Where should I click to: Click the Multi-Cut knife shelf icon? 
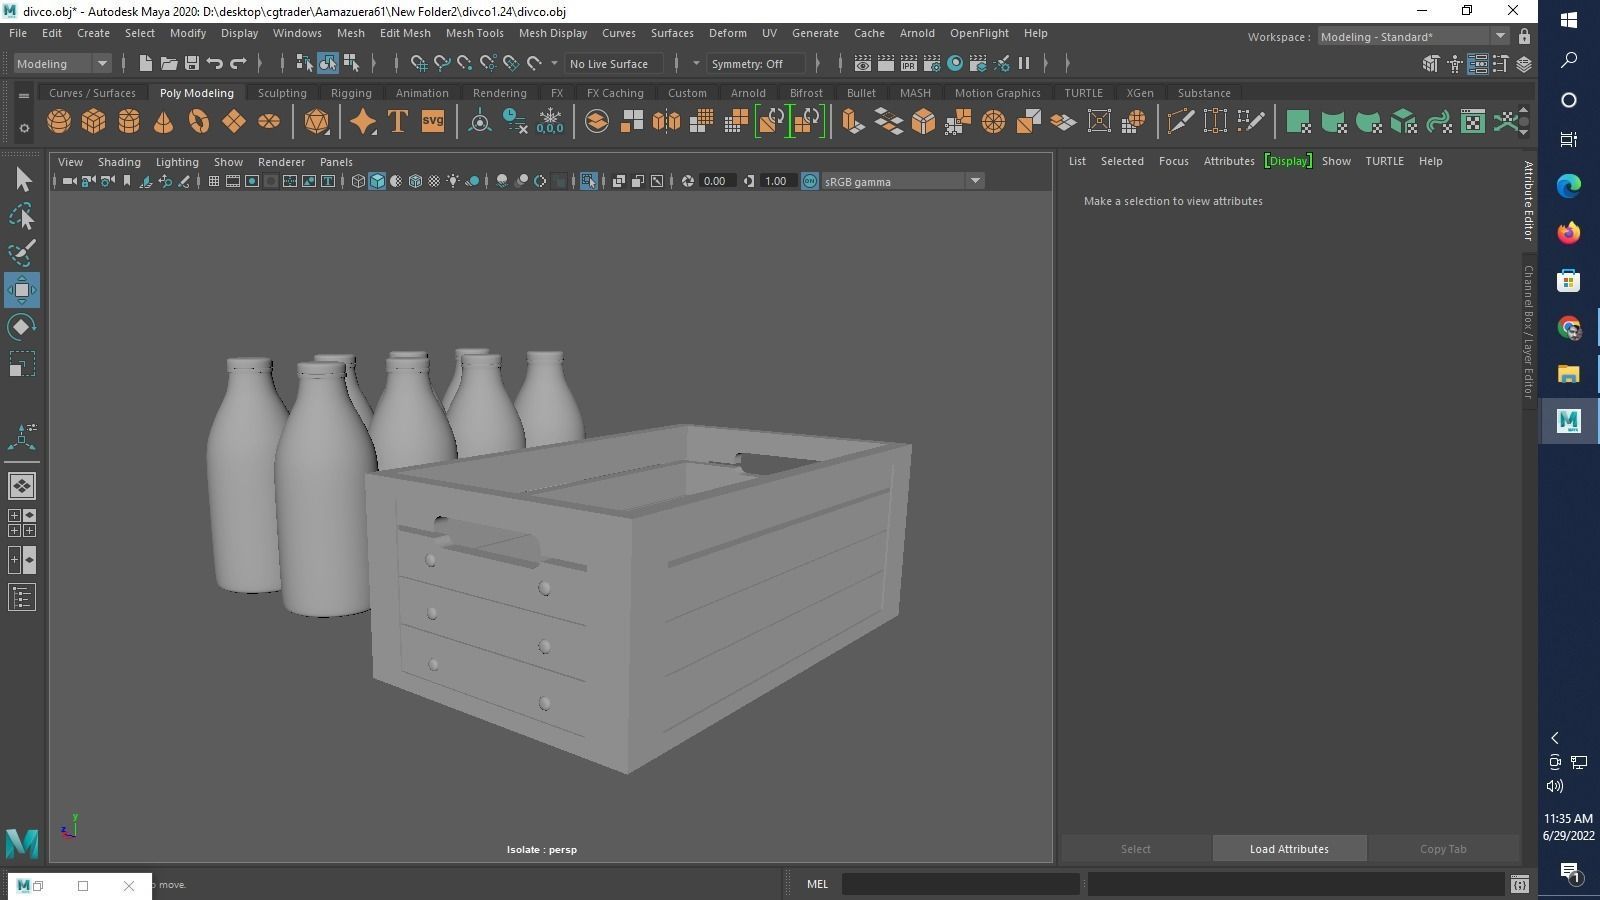tap(1180, 122)
